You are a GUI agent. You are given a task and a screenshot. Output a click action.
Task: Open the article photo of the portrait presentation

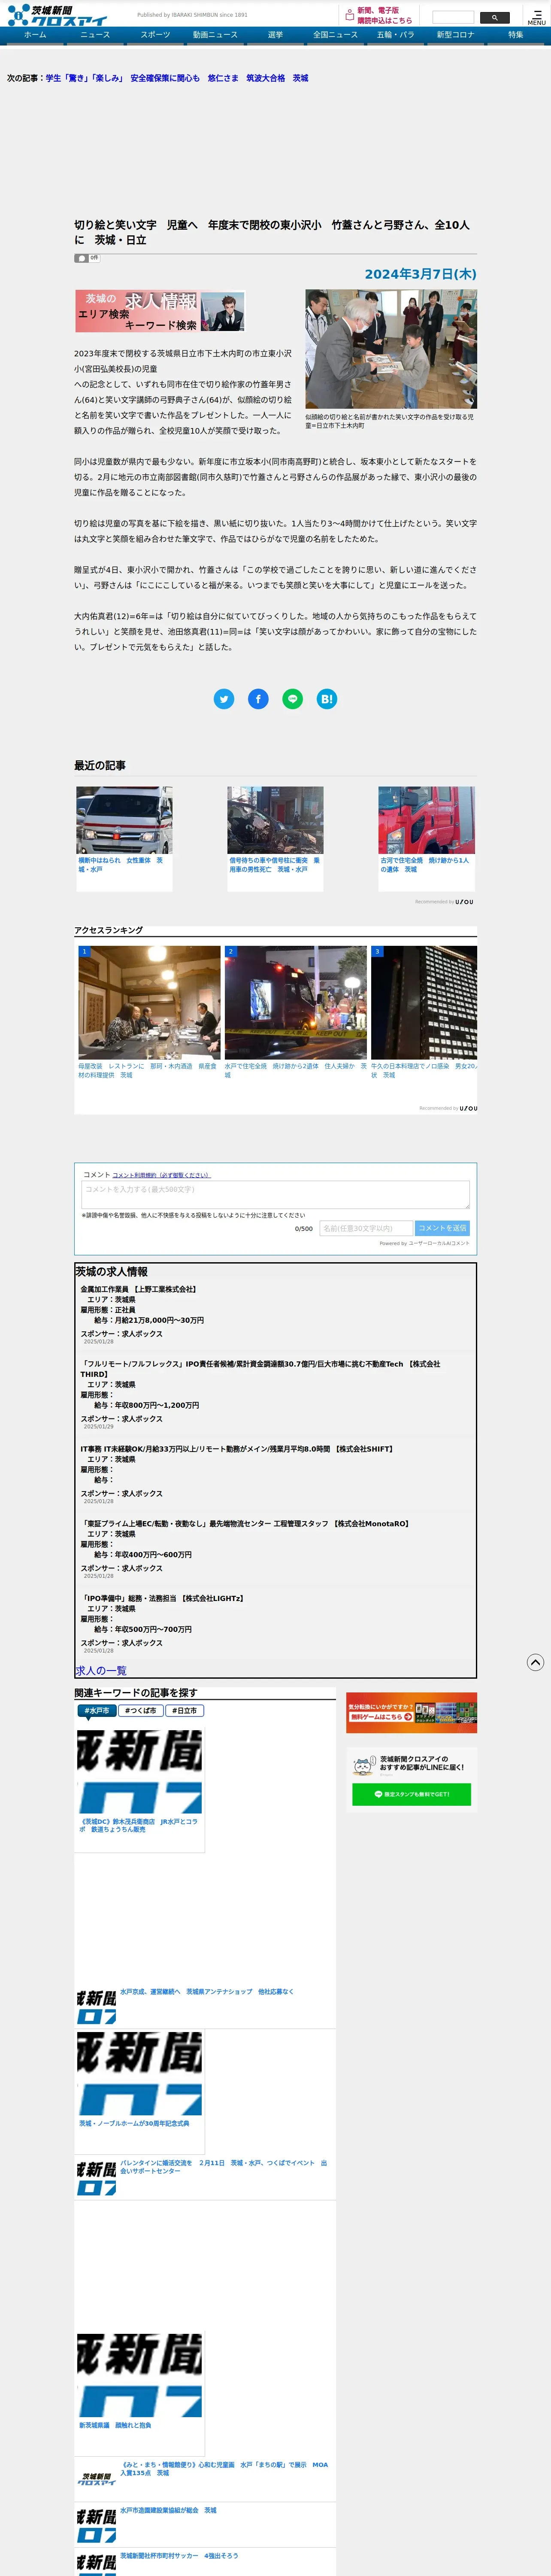(391, 349)
